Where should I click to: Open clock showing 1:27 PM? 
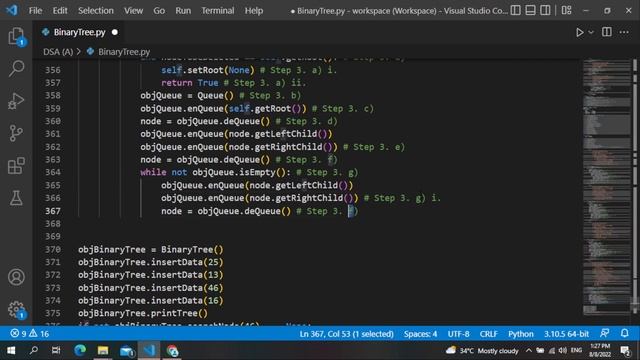(x=600, y=351)
